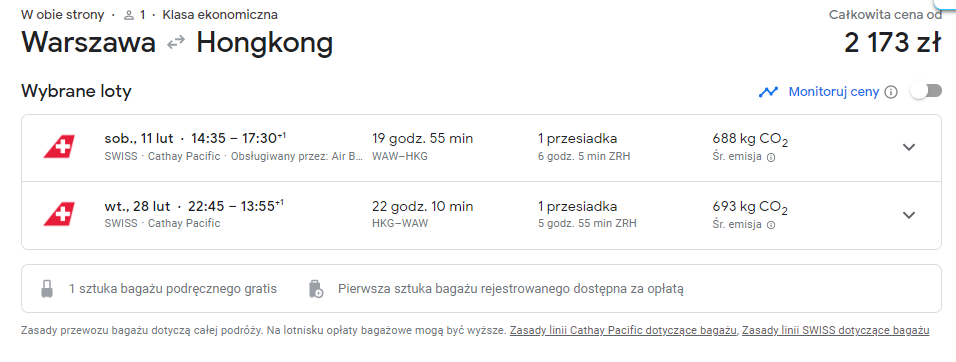Image resolution: width=956 pixels, height=362 pixels.
Task: Select the outbound WAW–HKG flight row
Action: (482, 148)
